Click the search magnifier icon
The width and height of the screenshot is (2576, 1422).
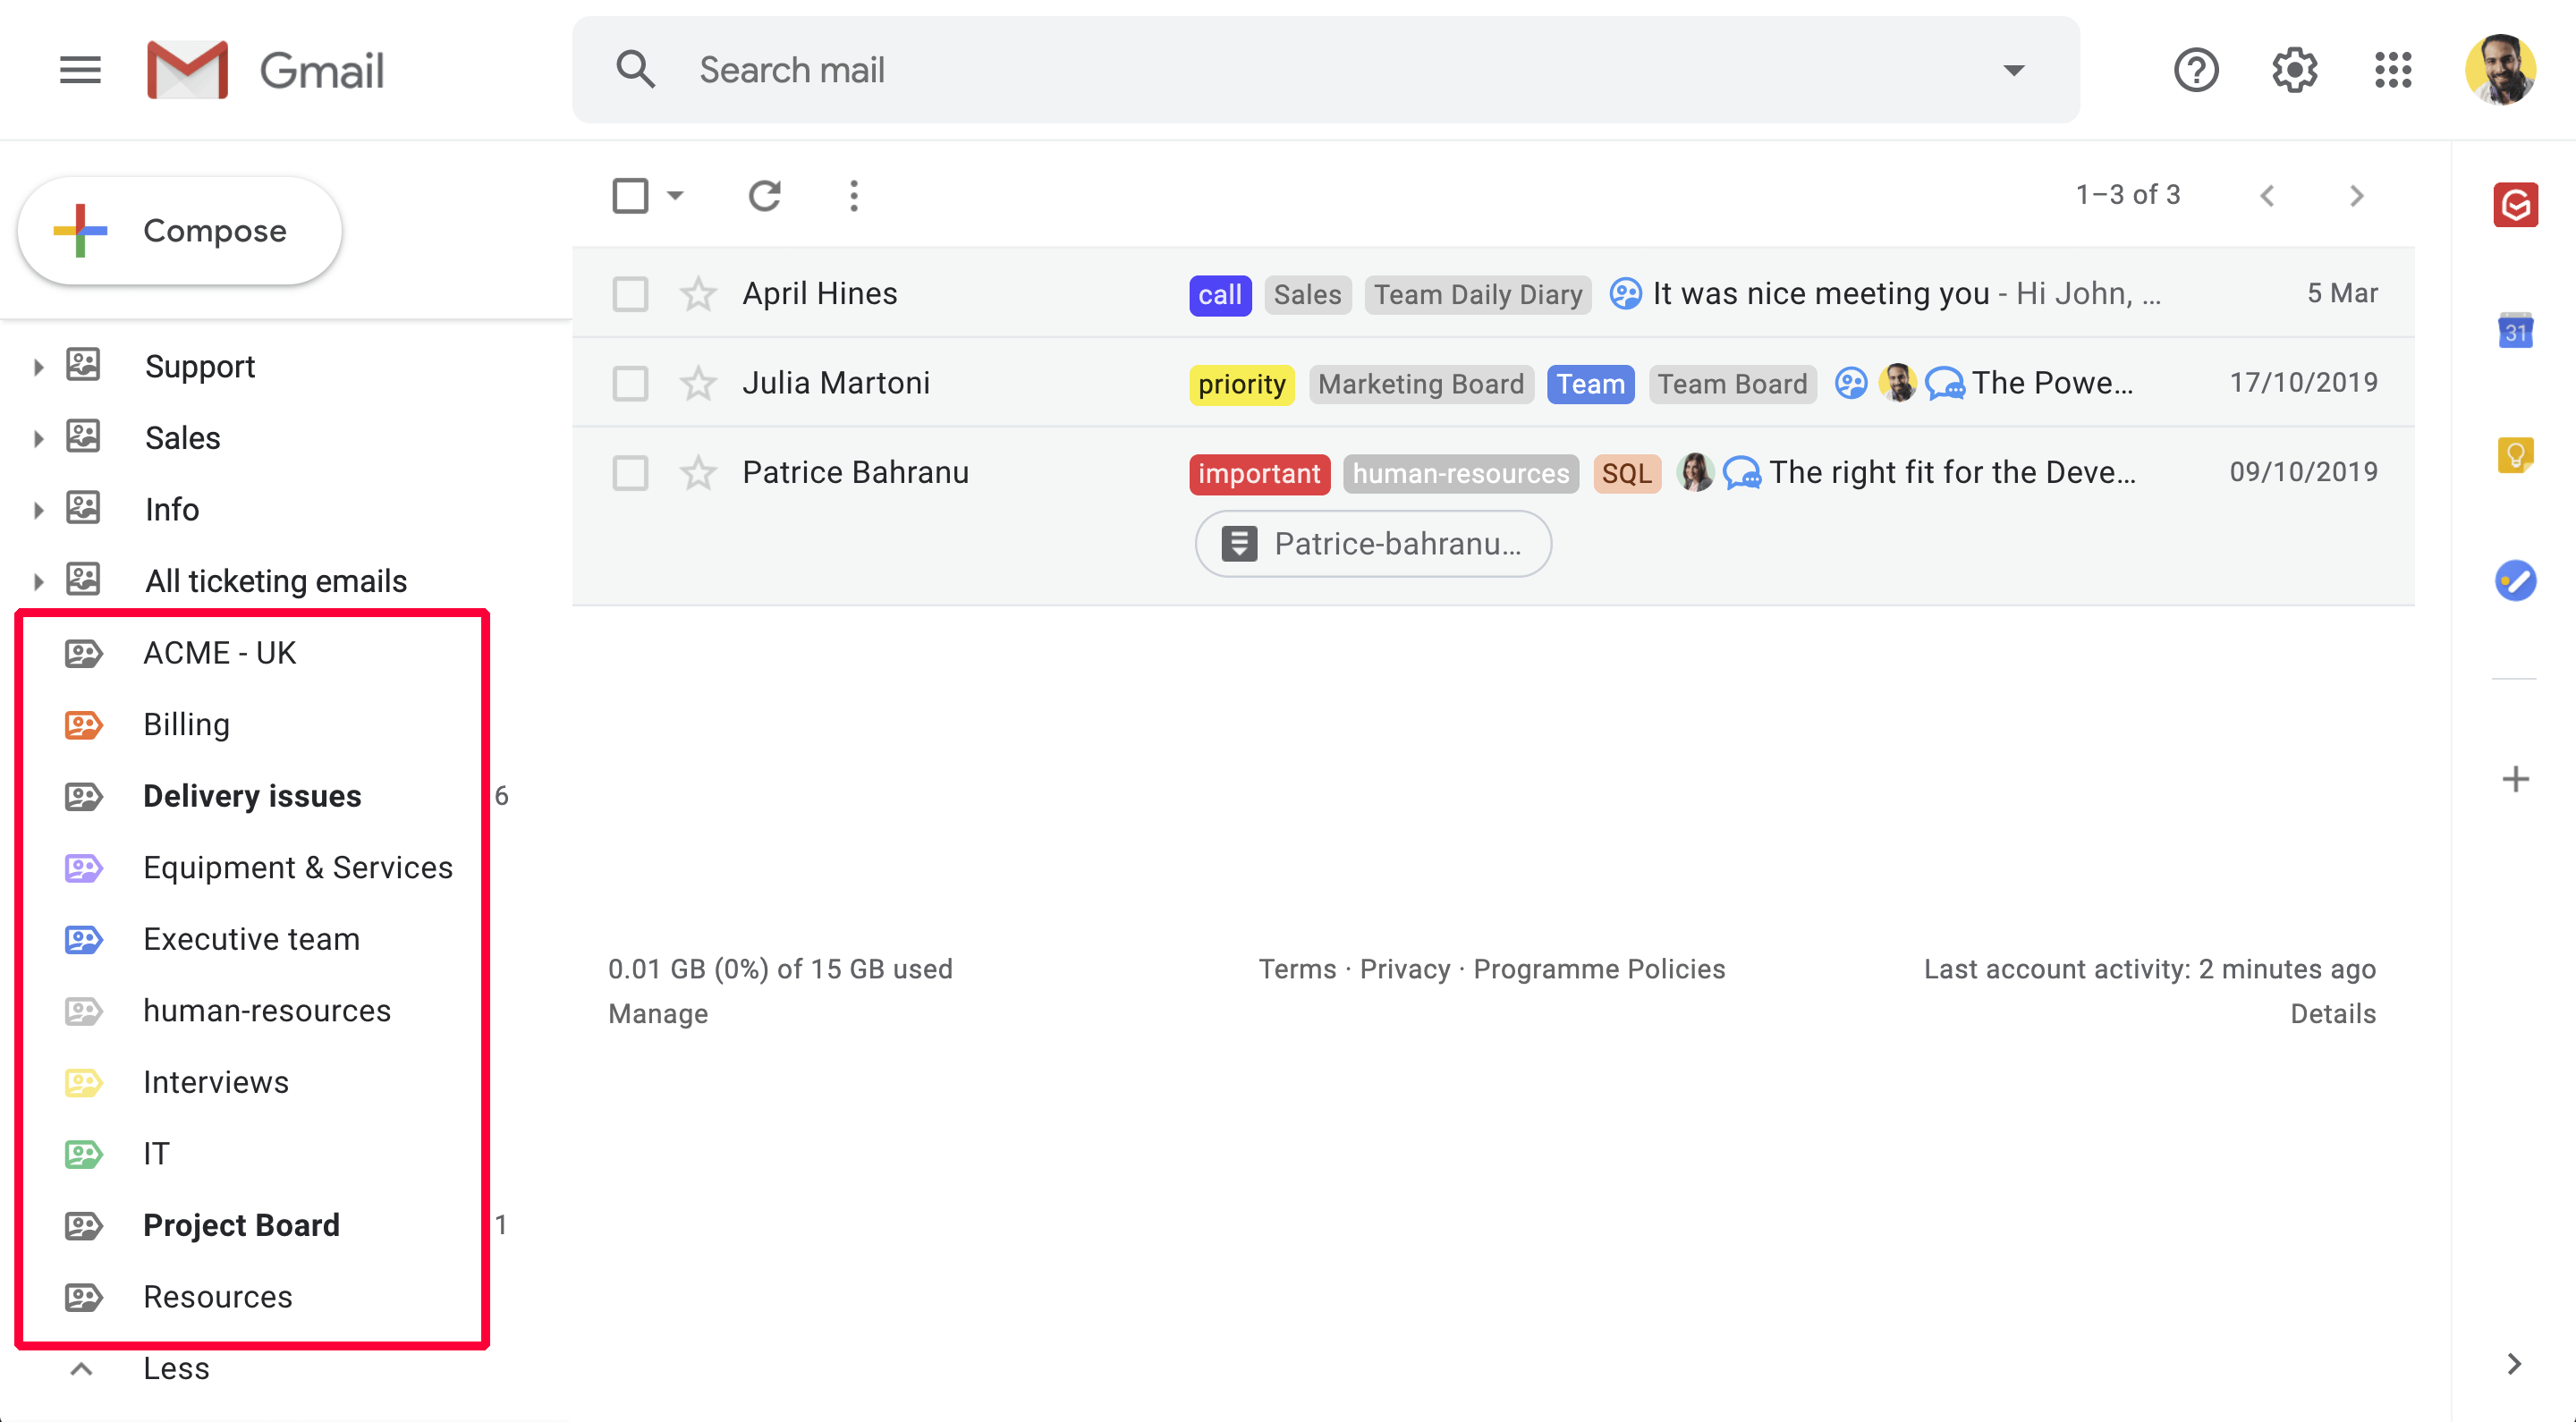pos(635,70)
